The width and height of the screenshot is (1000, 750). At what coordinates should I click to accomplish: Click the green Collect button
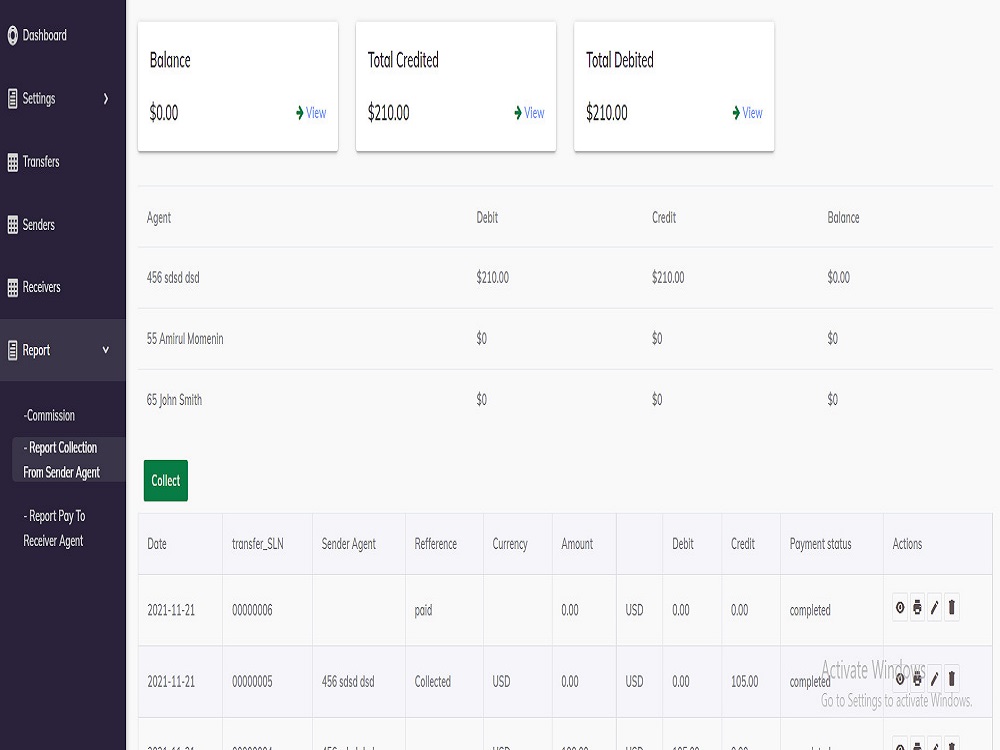pyautogui.click(x=166, y=481)
